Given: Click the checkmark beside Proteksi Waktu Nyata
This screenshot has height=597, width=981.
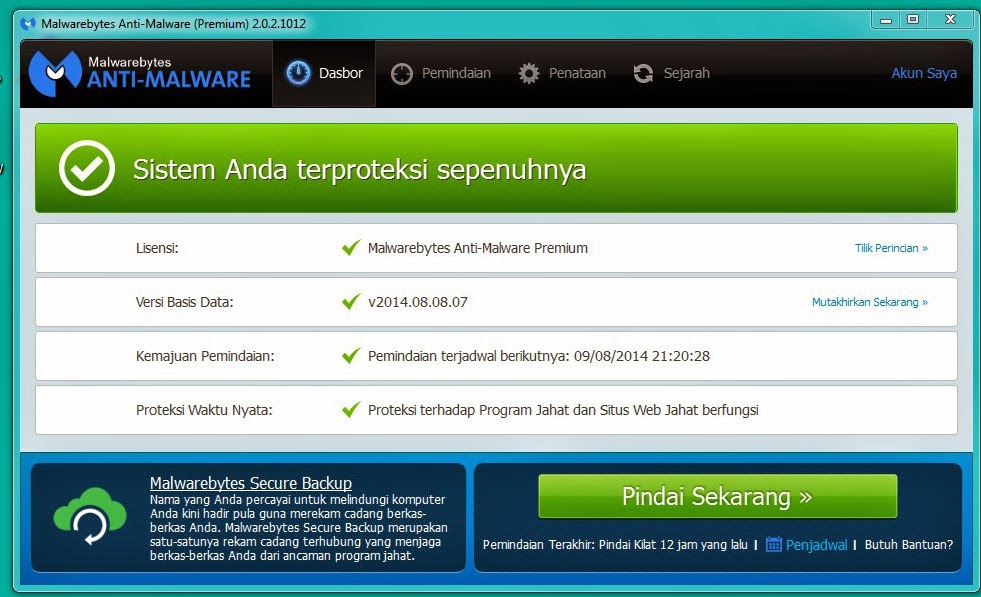Looking at the screenshot, I should pos(352,409).
